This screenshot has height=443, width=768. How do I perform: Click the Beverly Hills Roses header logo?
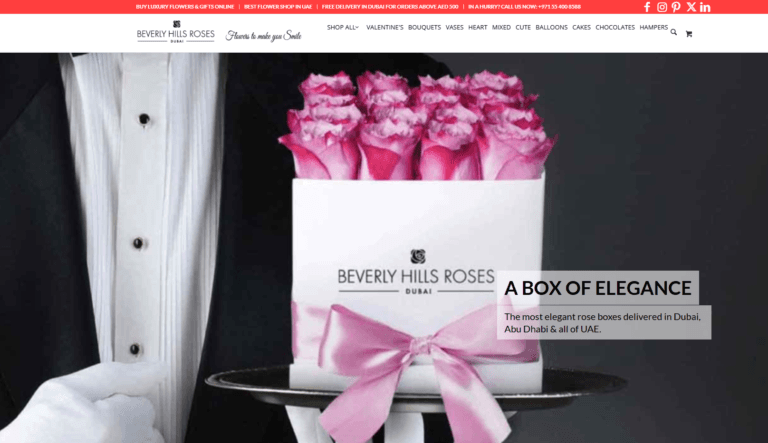175,32
